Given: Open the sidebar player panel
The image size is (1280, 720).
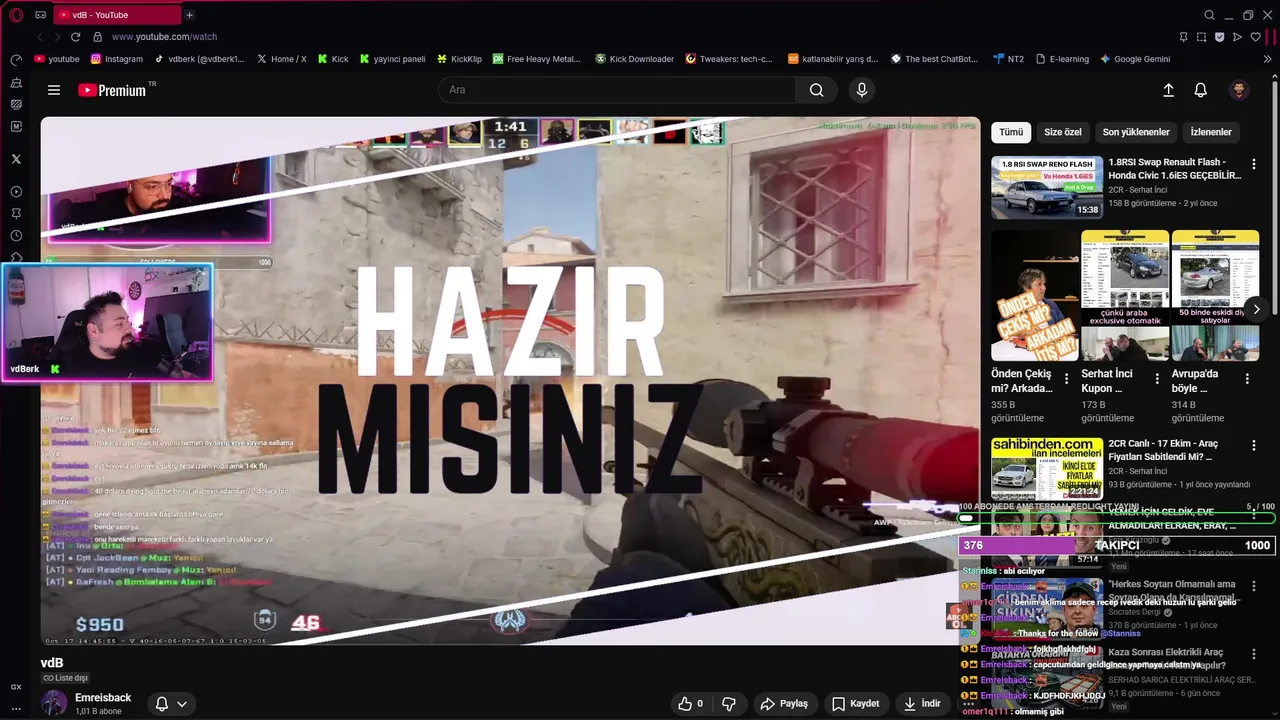Looking at the screenshot, I should 16,191.
